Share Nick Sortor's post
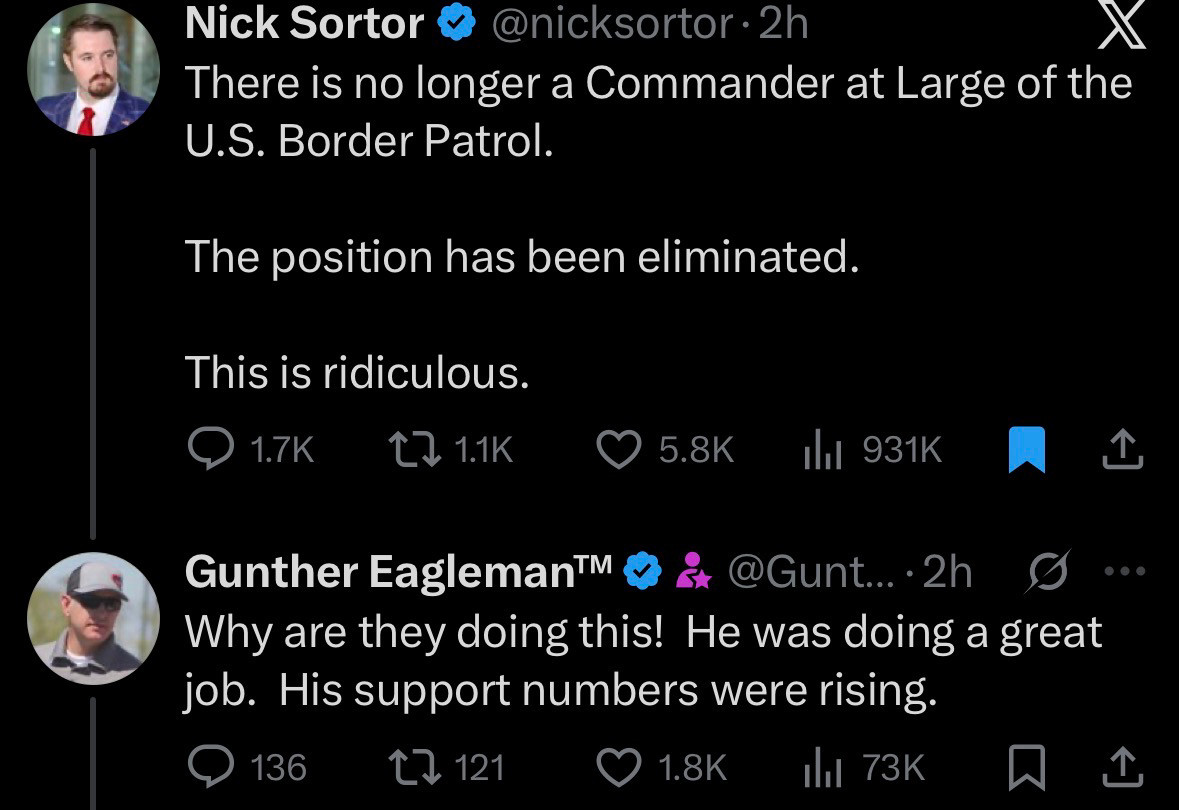 click(x=1121, y=450)
